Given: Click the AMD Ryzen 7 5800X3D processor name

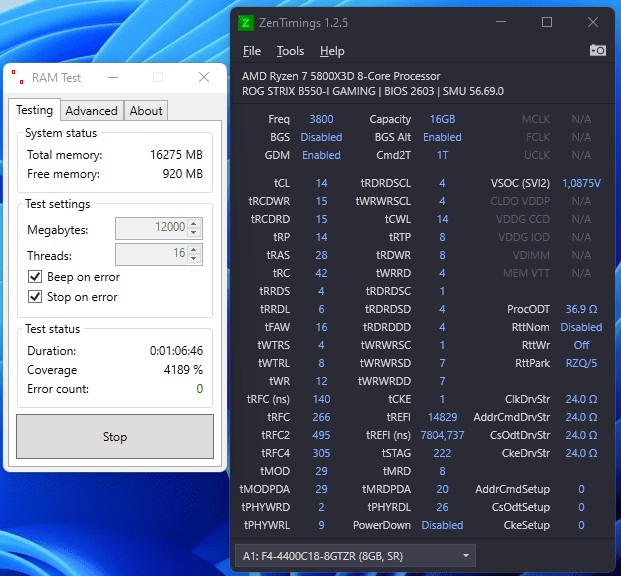Looking at the screenshot, I should point(341,76).
